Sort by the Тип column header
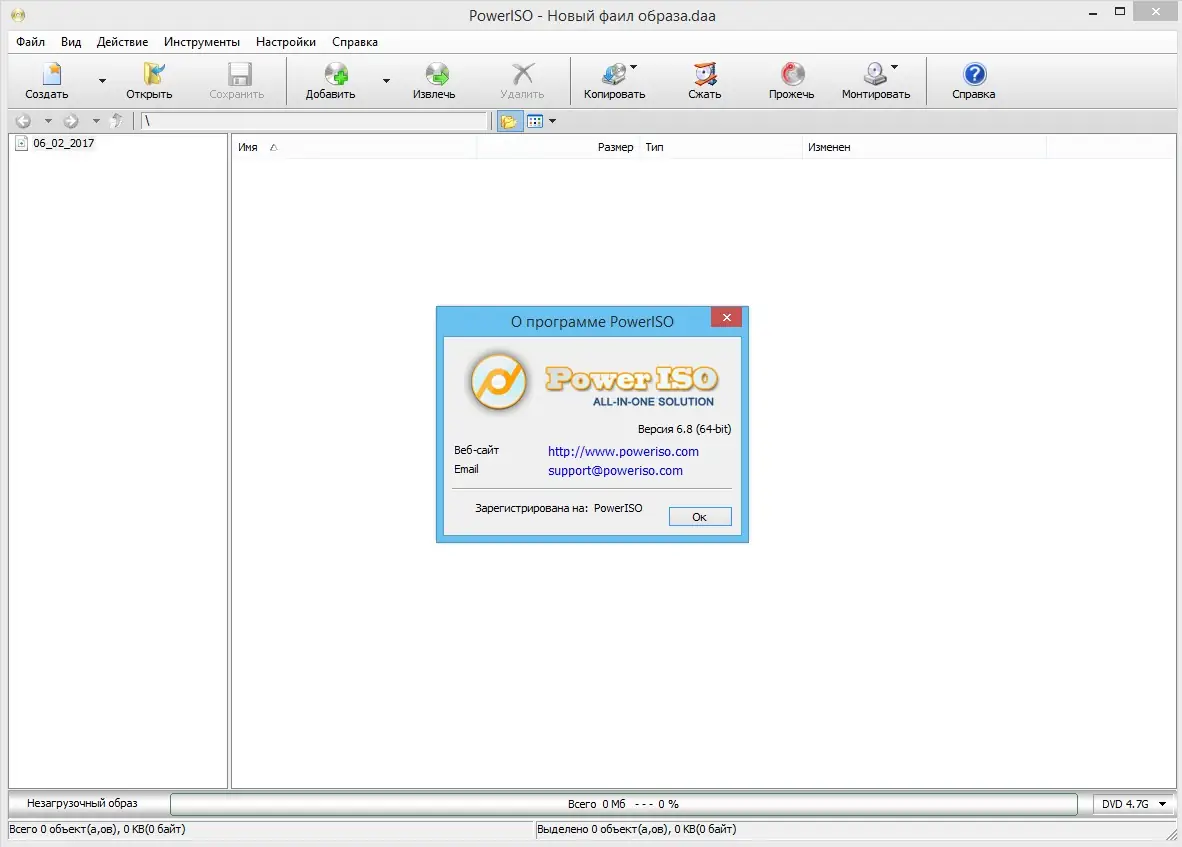This screenshot has width=1182, height=847. coord(721,147)
